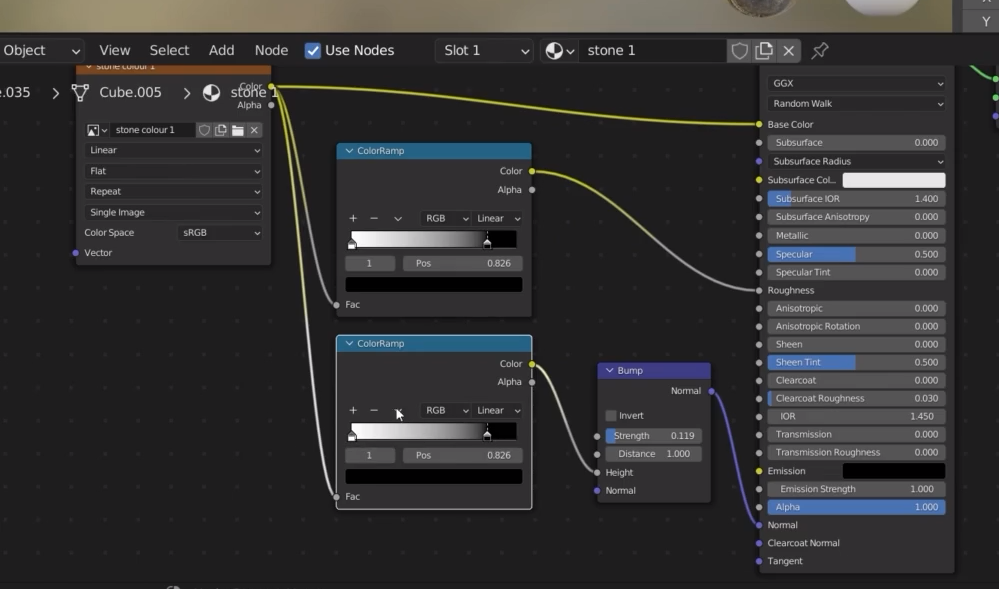
Task: Click Pos 0.826 field in ColorRamp feeding Roughness
Action: click(x=463, y=263)
